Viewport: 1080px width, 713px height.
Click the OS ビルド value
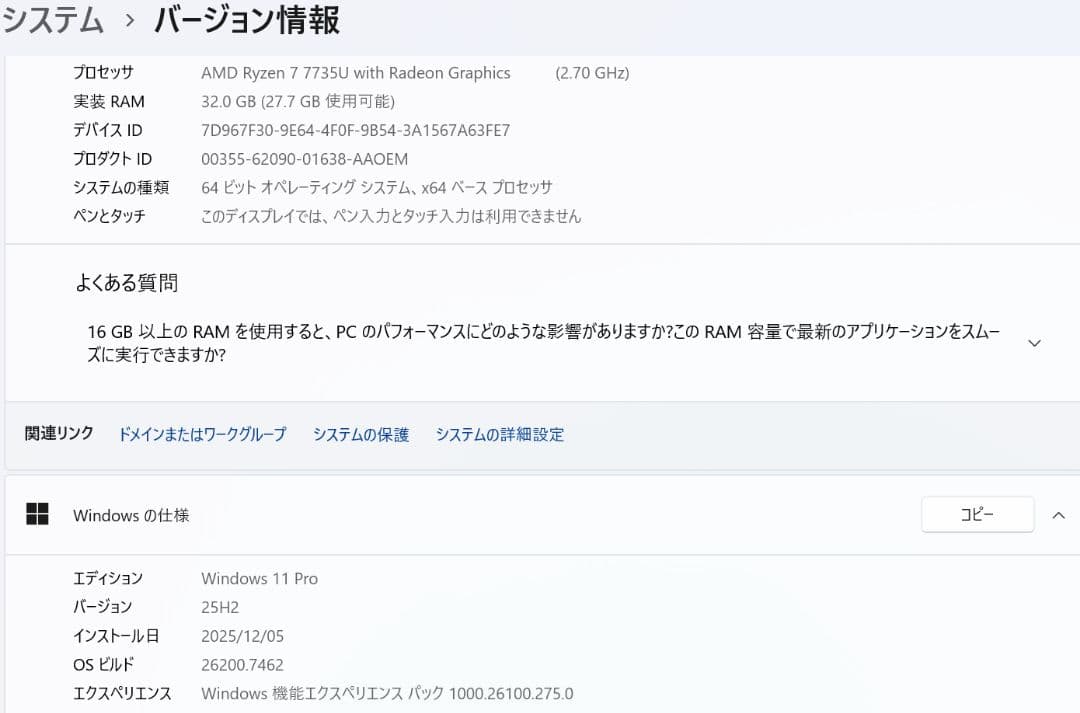tap(242, 664)
